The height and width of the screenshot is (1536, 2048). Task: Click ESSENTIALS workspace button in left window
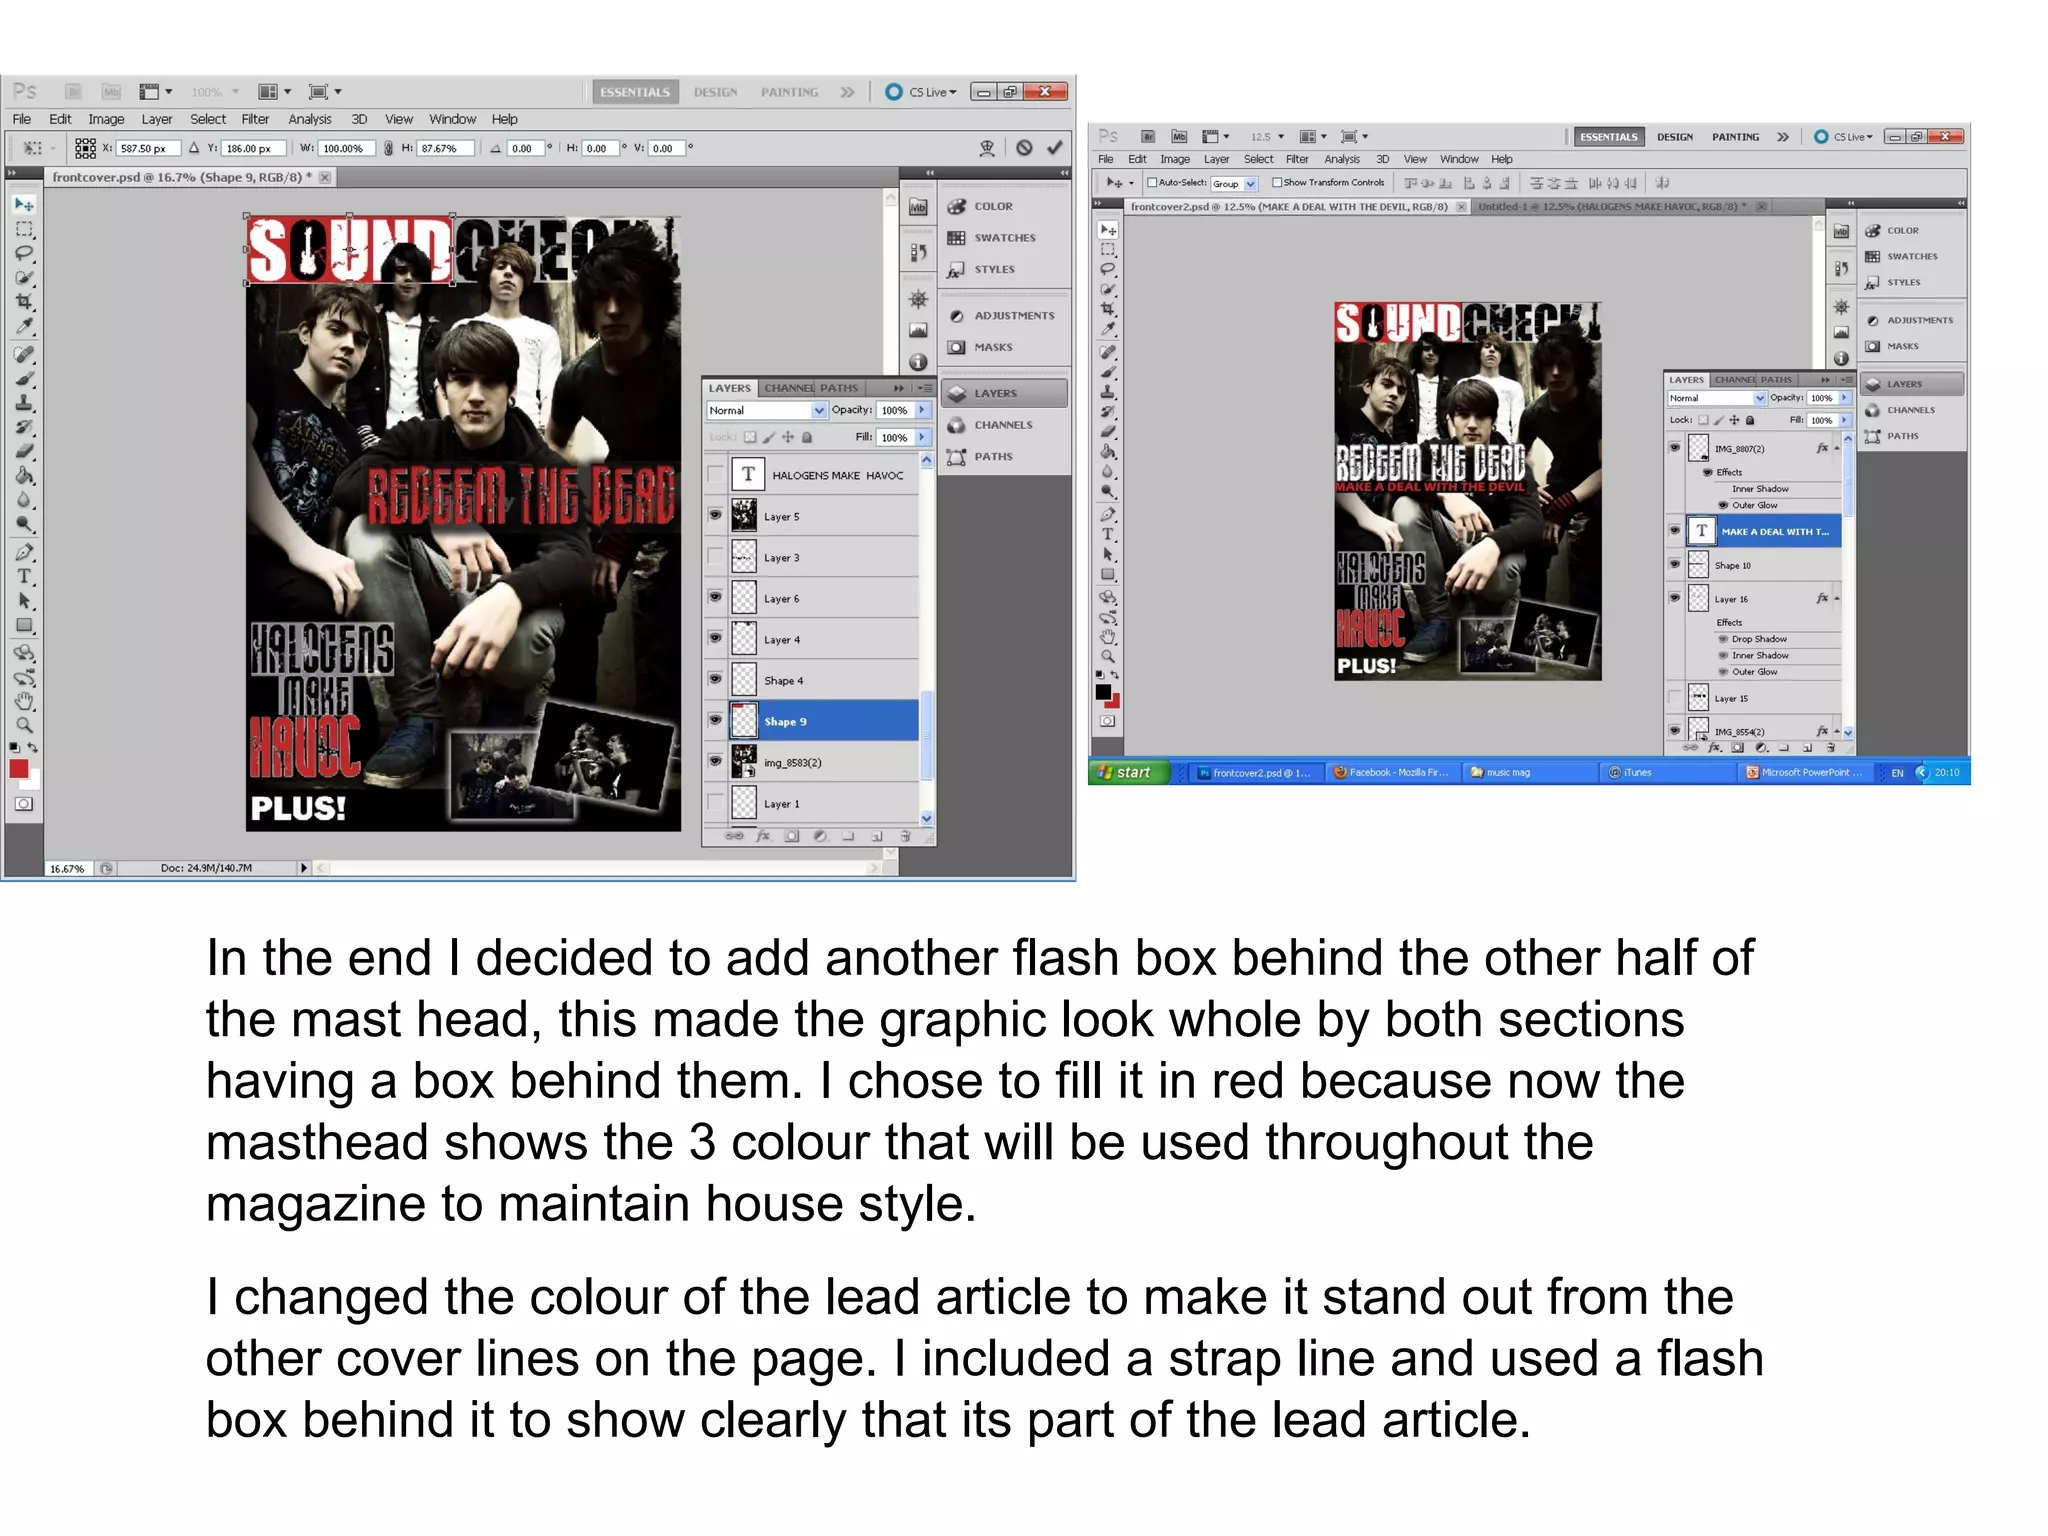pyautogui.click(x=635, y=92)
